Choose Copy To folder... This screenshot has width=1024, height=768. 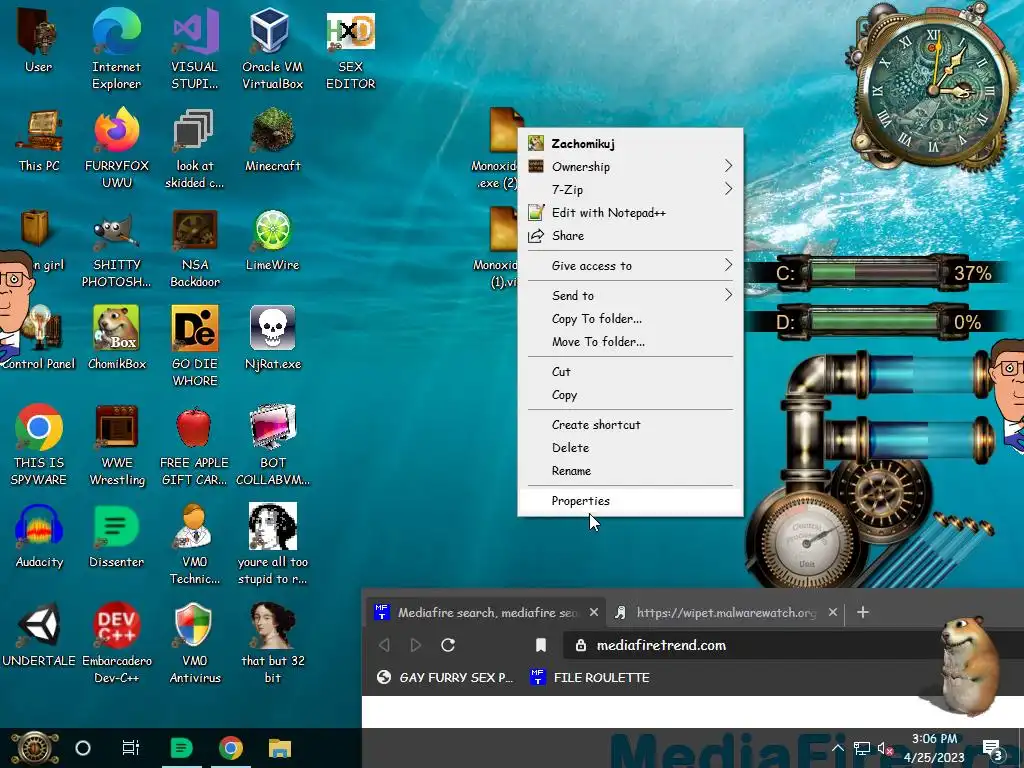click(630, 319)
